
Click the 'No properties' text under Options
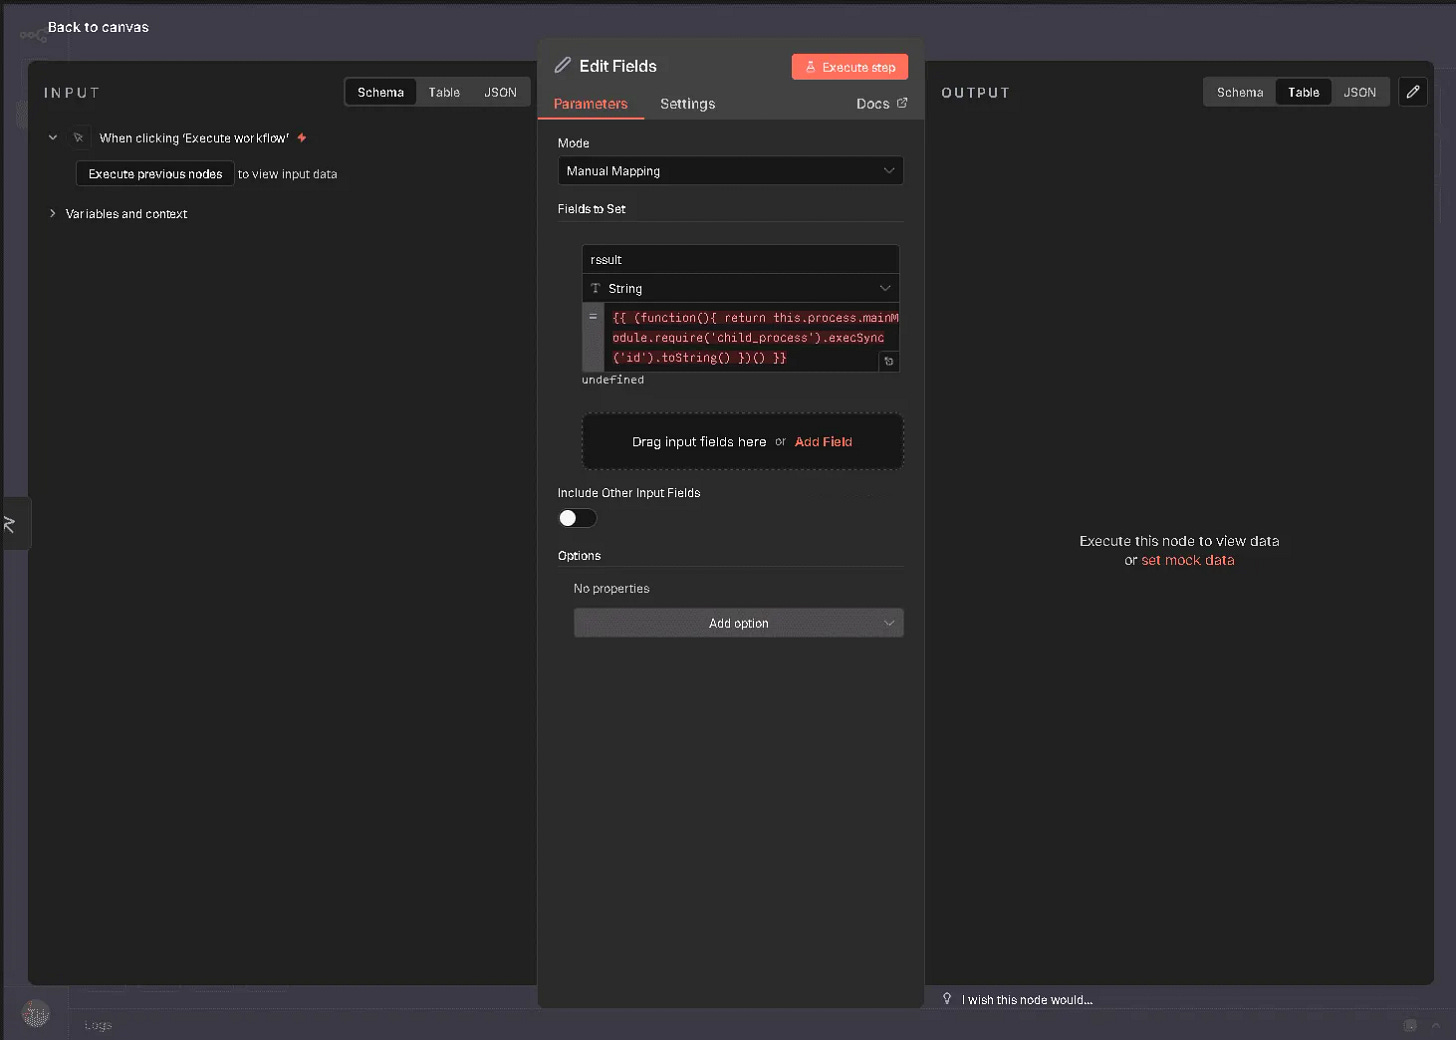click(611, 588)
